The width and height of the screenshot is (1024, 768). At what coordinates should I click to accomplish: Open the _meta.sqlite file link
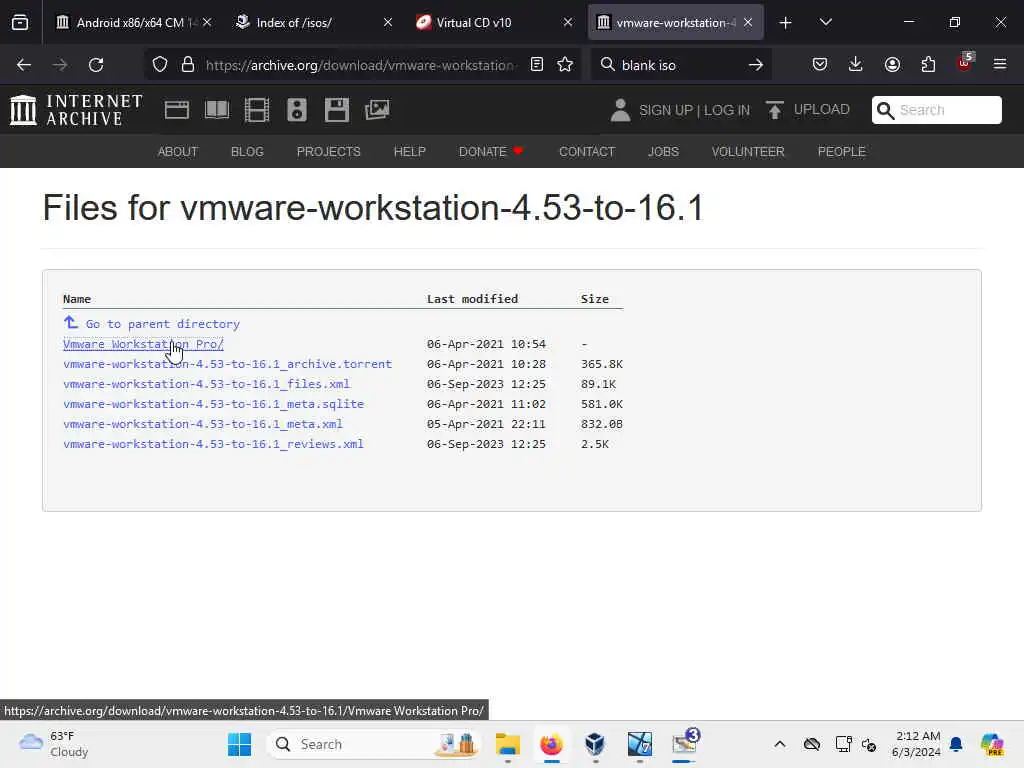click(x=214, y=404)
